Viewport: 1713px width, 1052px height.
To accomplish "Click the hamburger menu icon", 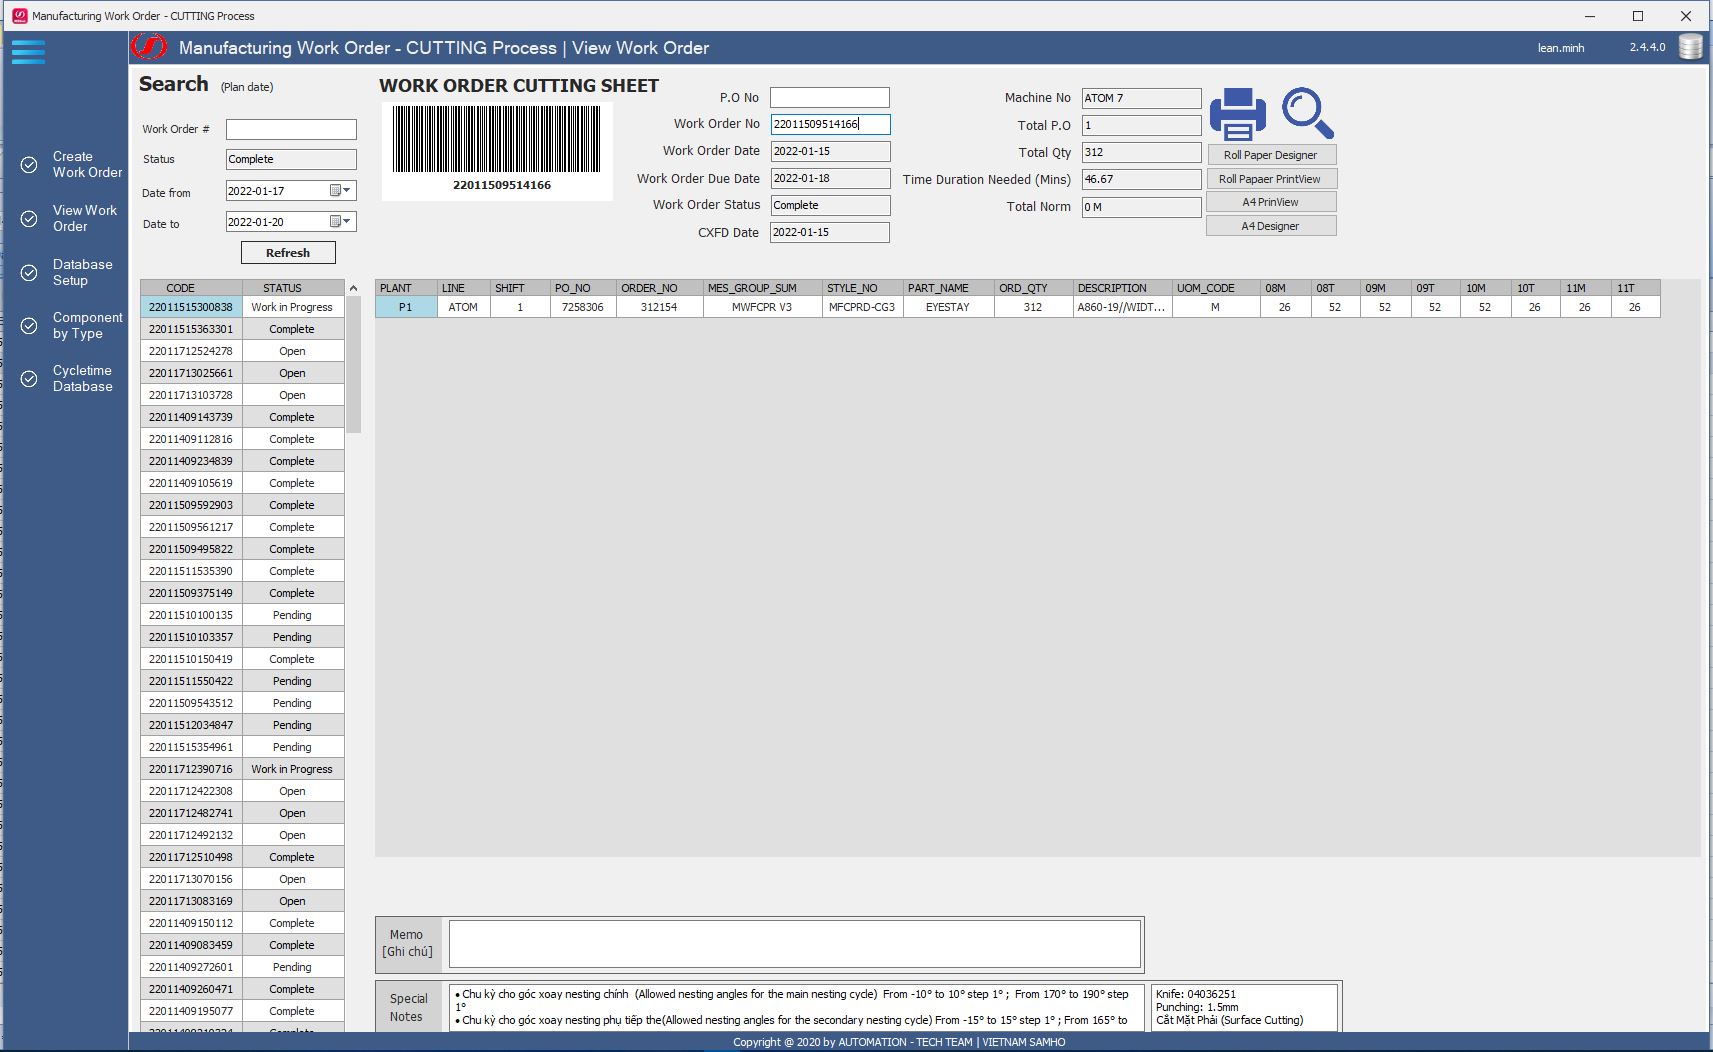I will 28,52.
